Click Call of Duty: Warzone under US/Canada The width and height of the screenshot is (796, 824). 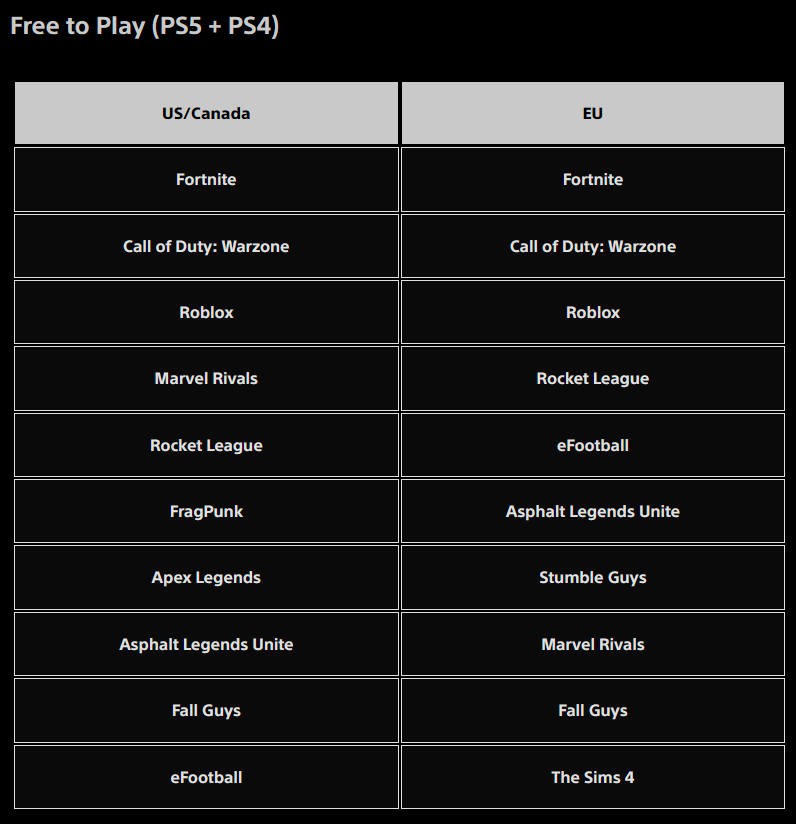coord(206,246)
